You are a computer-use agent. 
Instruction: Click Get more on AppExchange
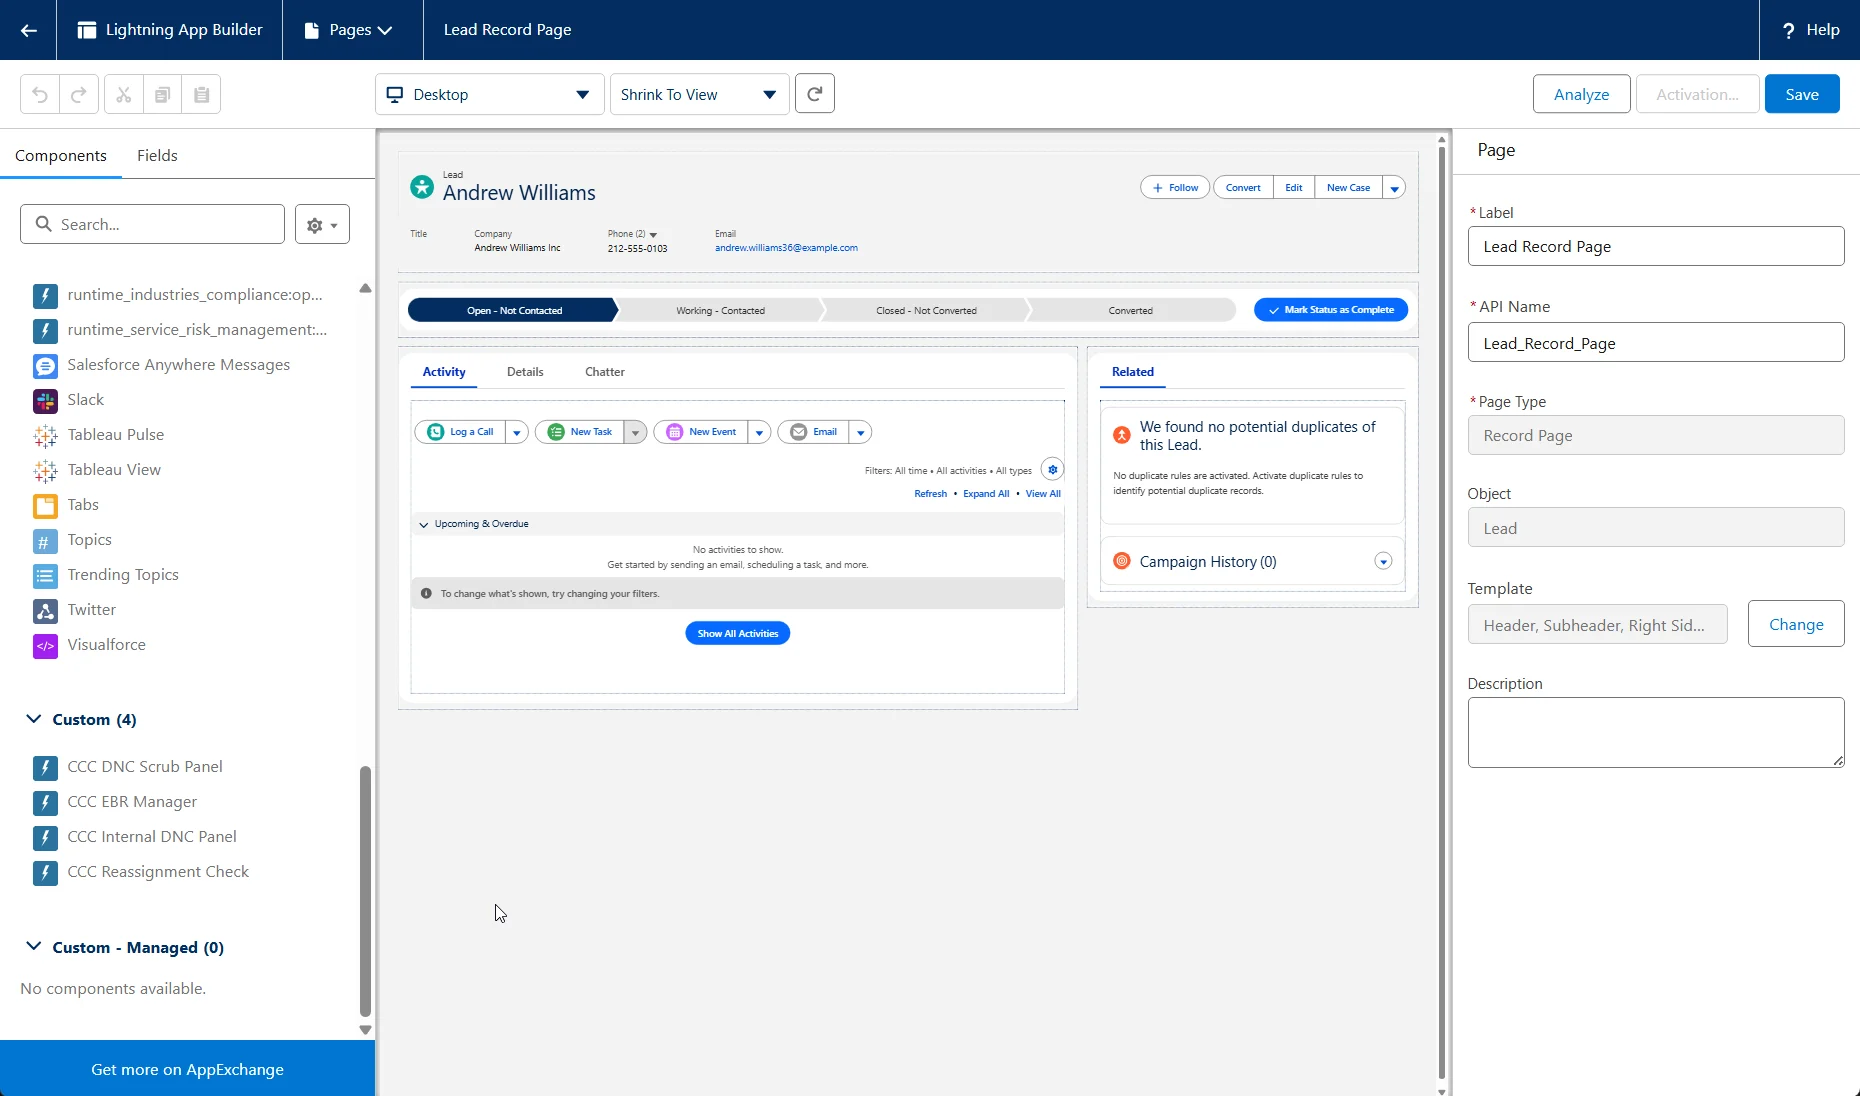coord(187,1069)
